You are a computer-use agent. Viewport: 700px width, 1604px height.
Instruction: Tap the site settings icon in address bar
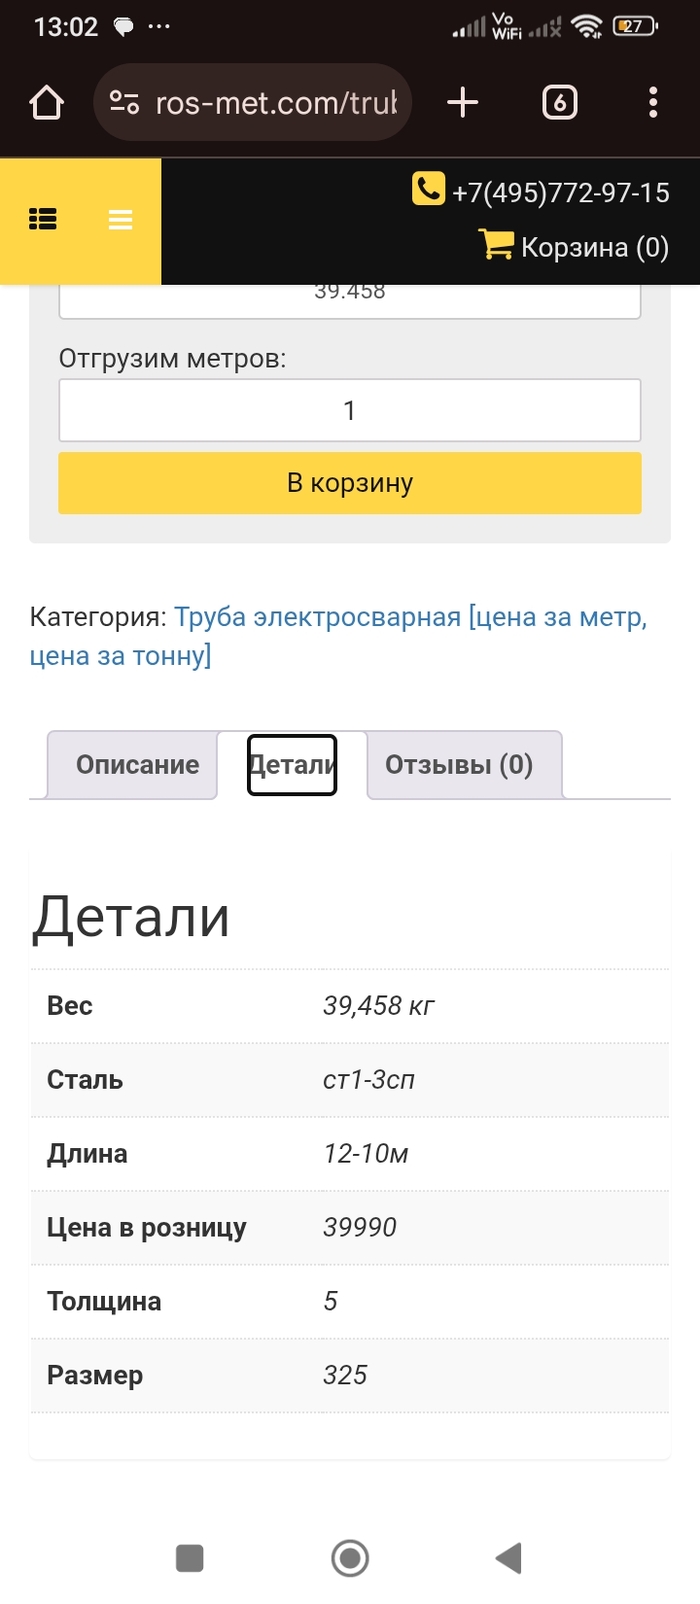(x=124, y=102)
